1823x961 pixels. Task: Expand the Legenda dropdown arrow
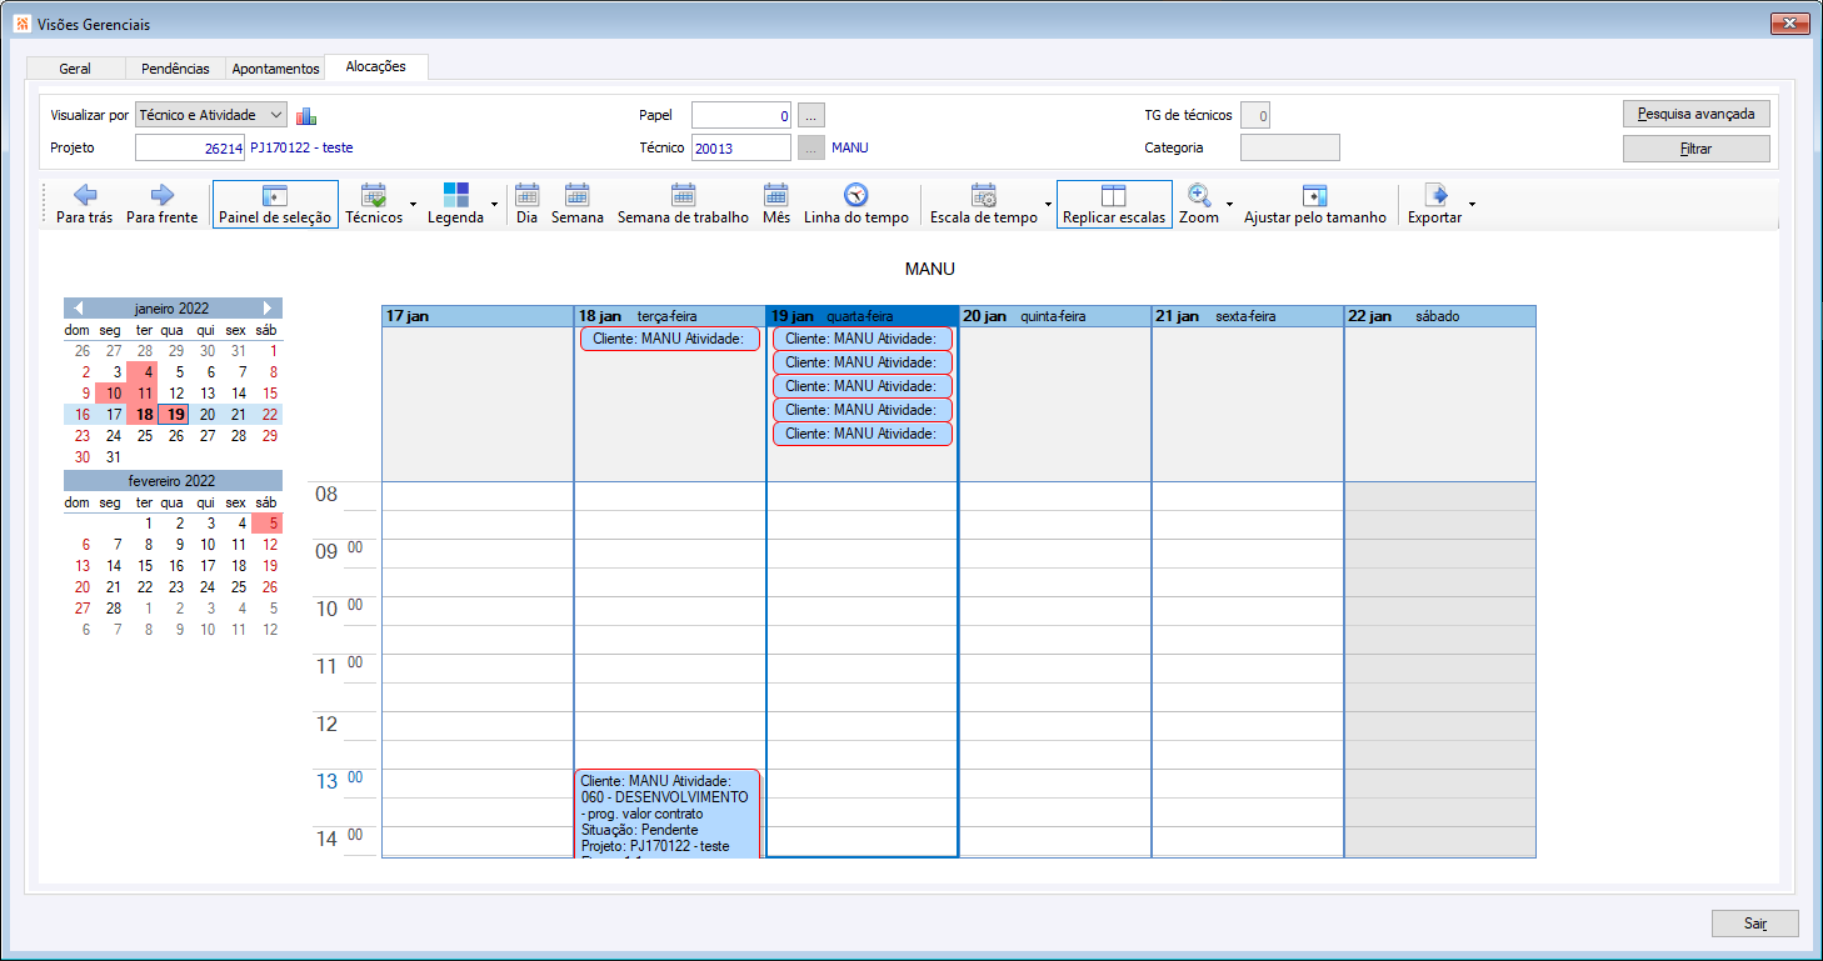494,205
